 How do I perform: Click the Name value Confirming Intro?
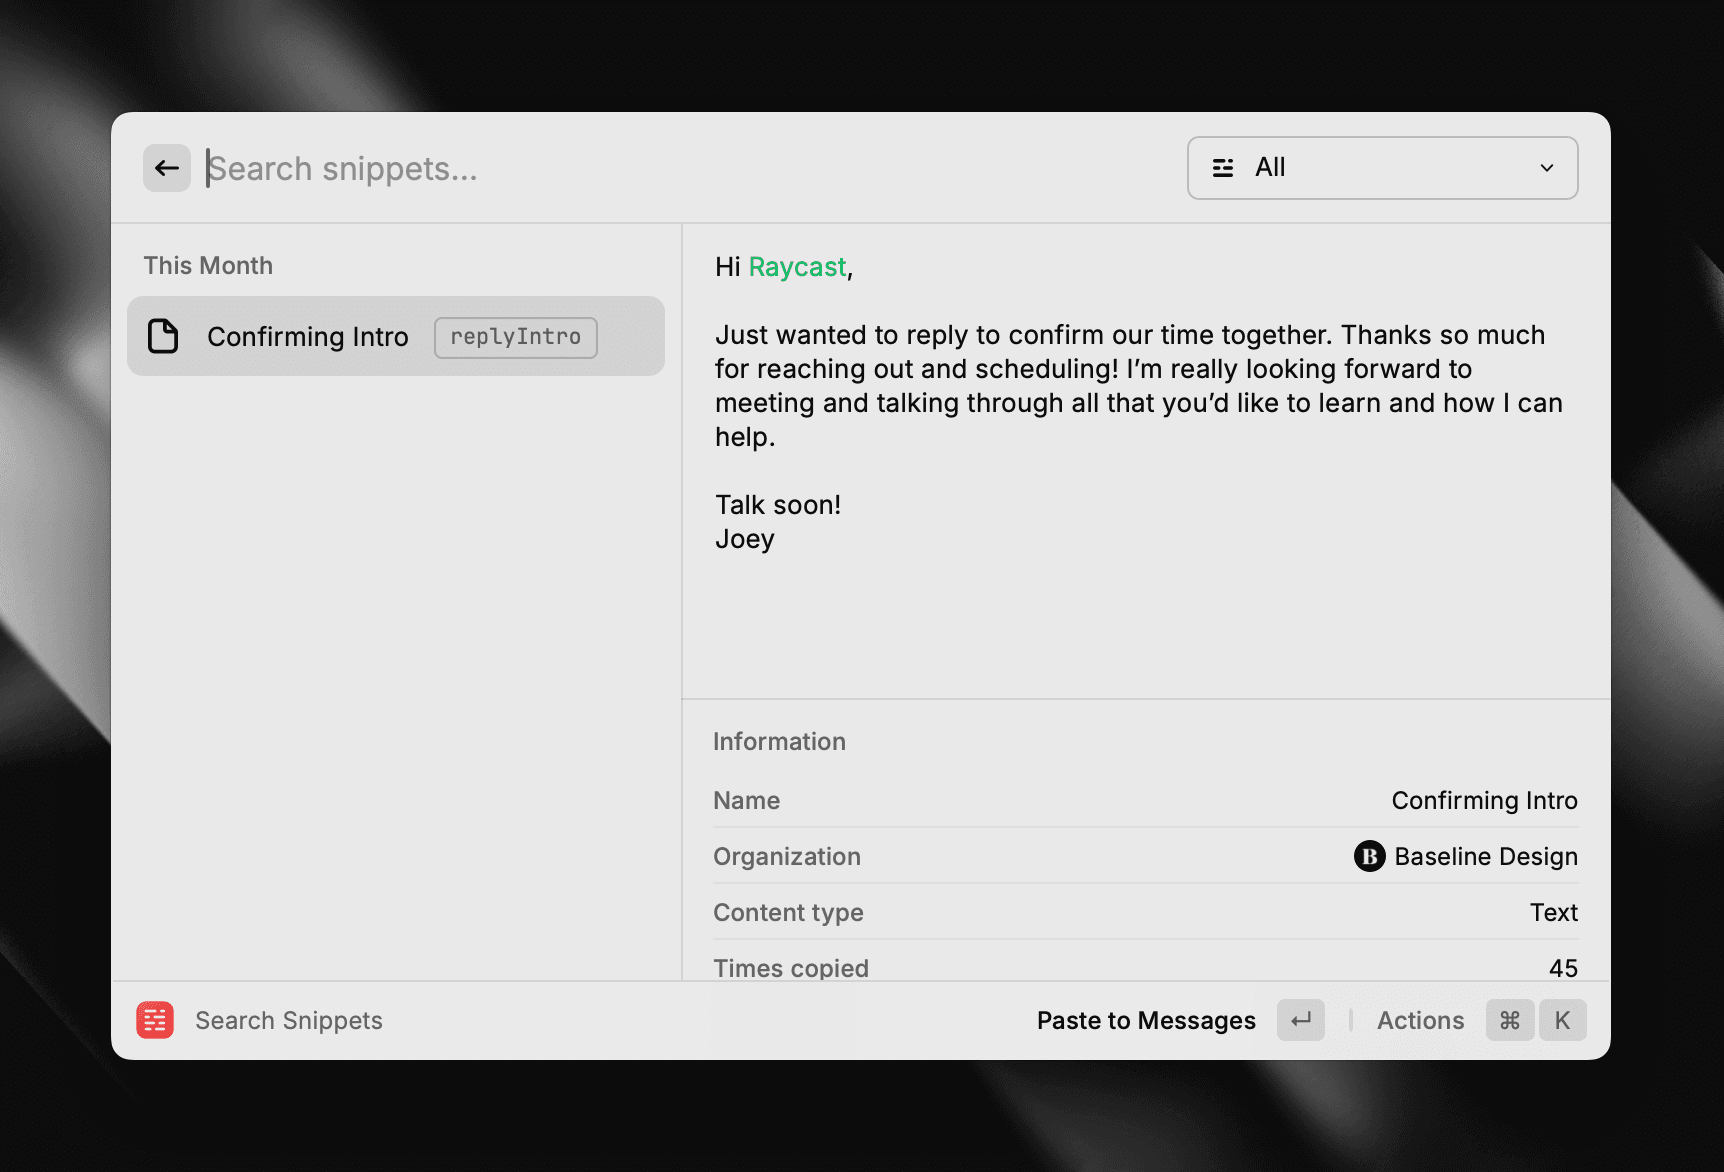1484,800
